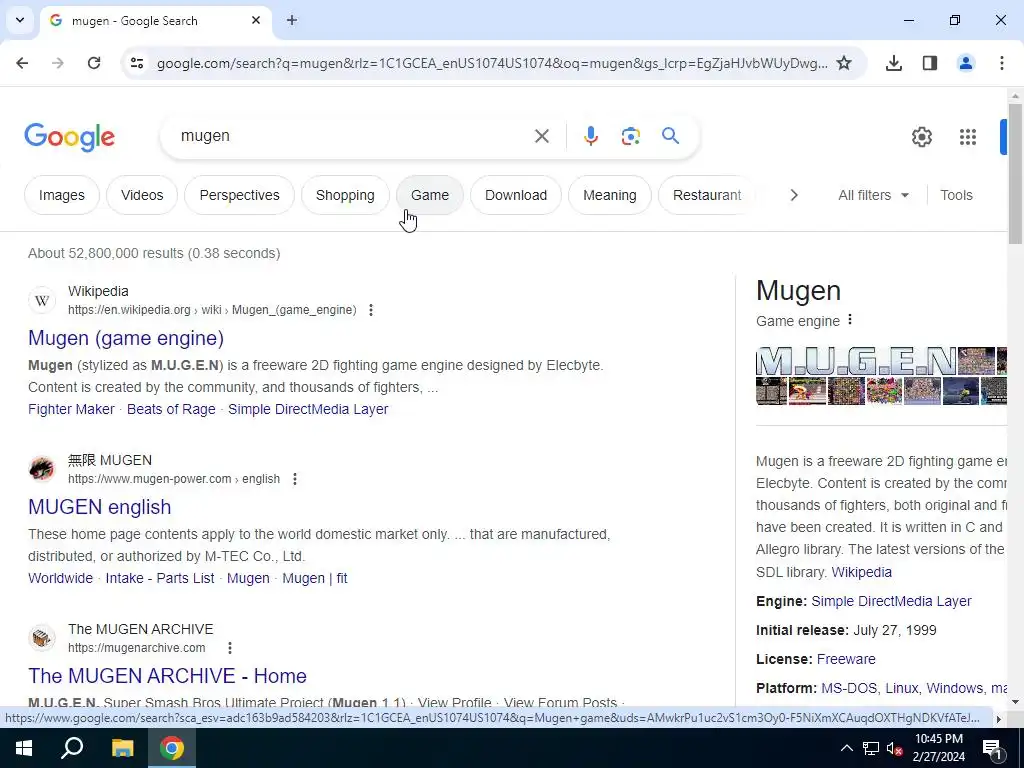Image resolution: width=1024 pixels, height=768 pixels.
Task: Open Fighter Maker sublink
Action: coord(71,409)
